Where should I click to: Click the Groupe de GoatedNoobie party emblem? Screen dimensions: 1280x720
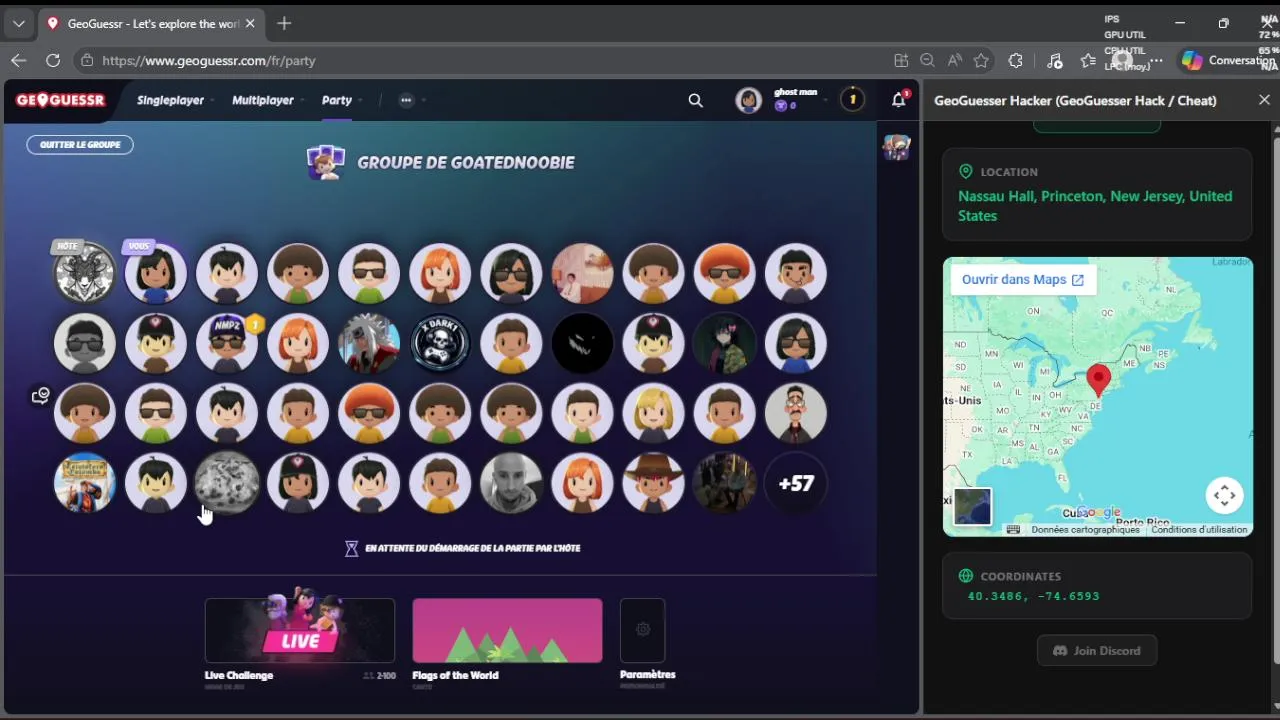click(x=326, y=162)
